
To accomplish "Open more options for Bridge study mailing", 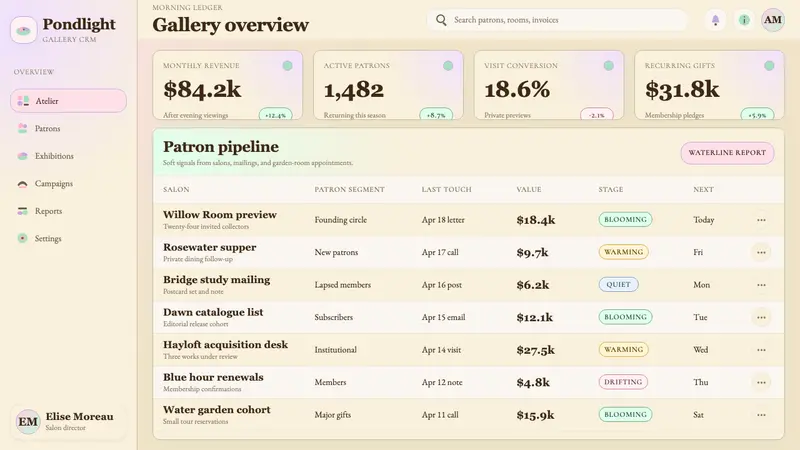I will click(761, 285).
